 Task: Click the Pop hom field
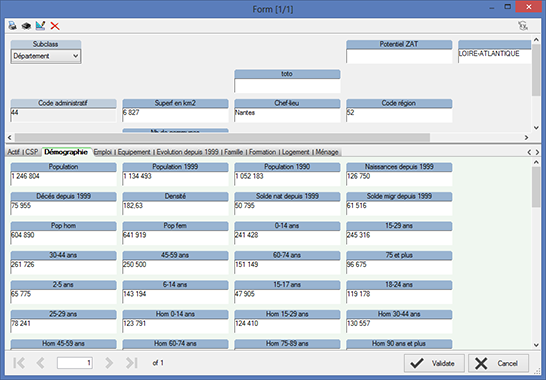point(63,238)
